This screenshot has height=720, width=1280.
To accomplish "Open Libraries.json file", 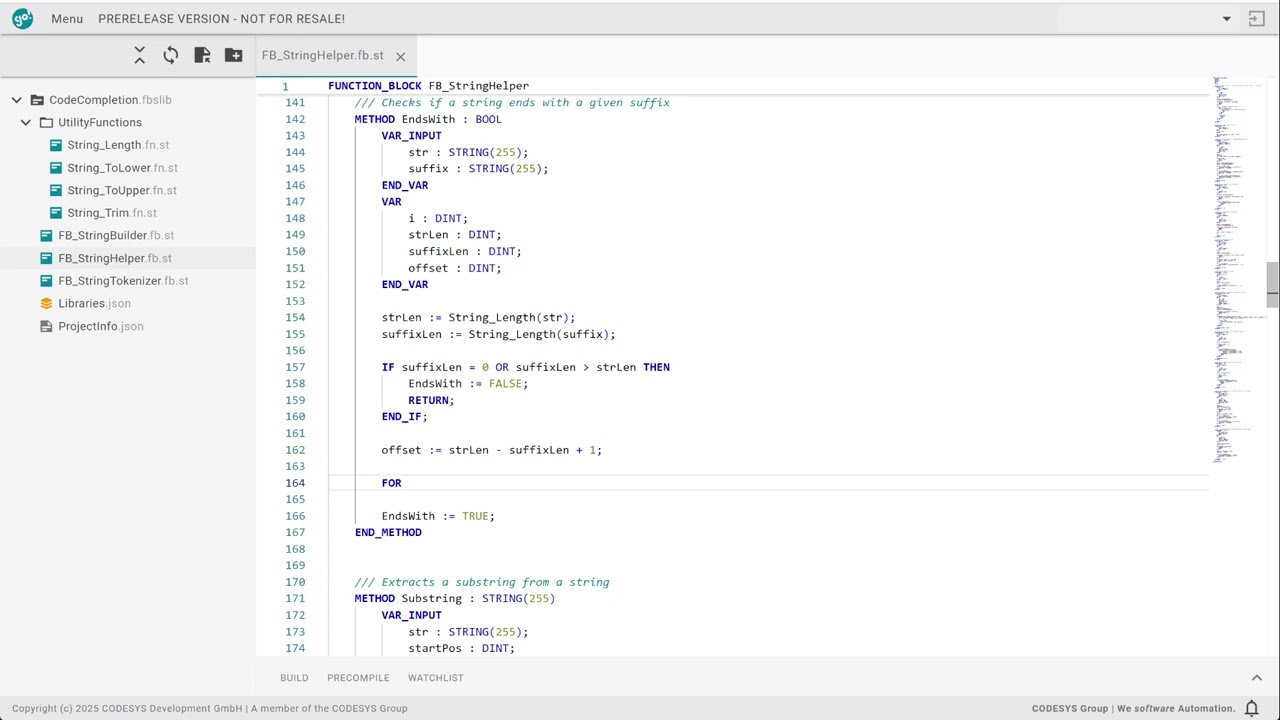I will tap(94, 304).
